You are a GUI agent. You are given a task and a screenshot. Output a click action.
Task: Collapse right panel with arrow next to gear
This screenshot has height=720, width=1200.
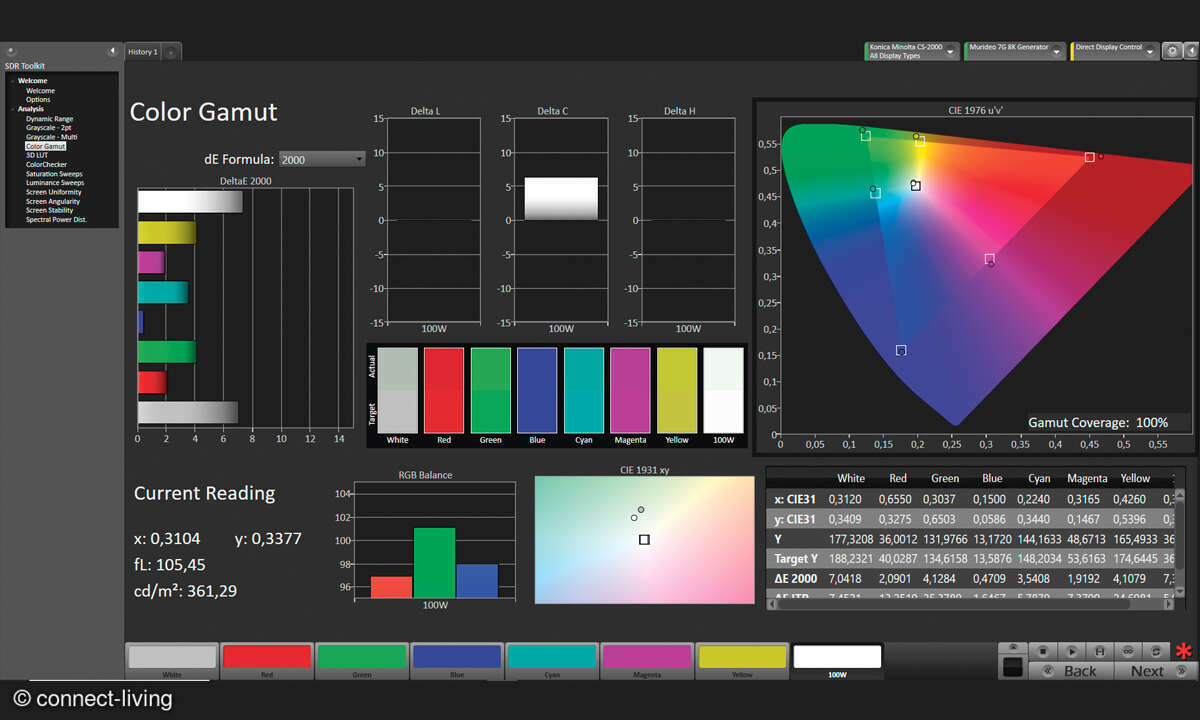(x=1190, y=50)
